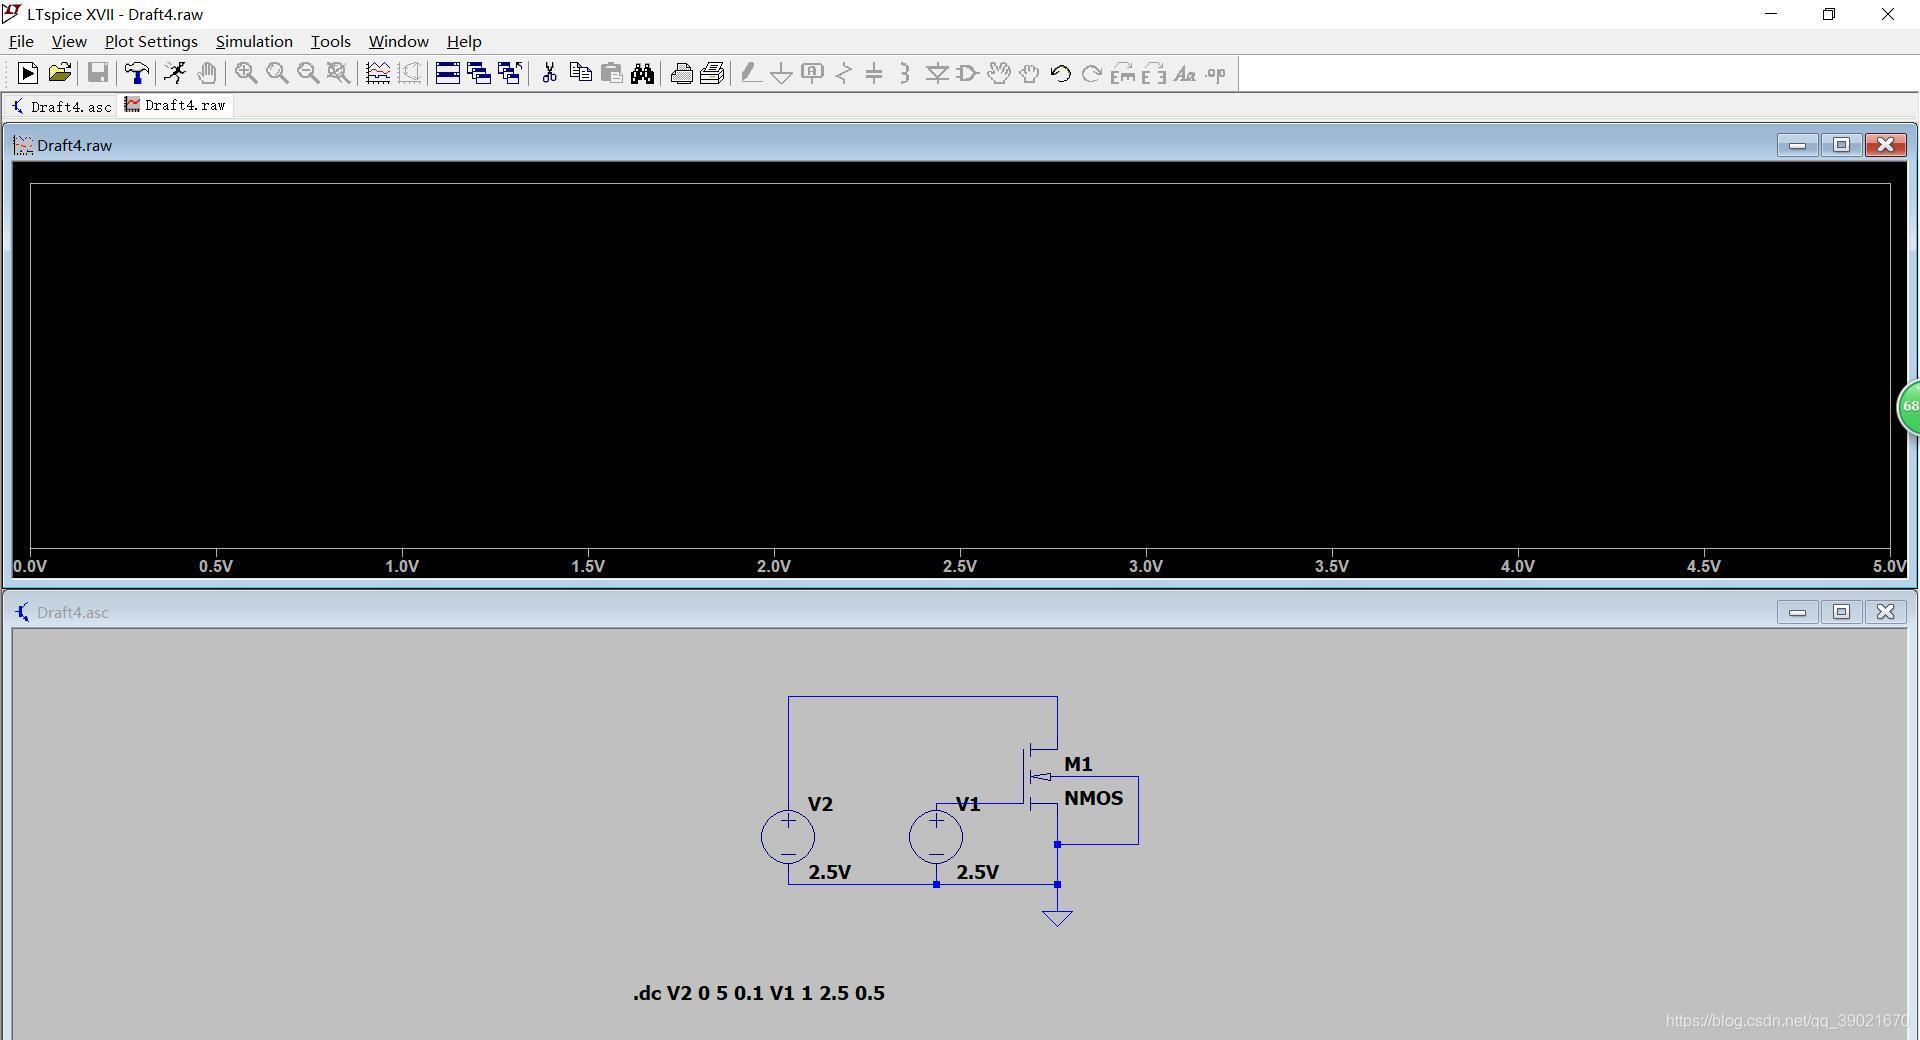Select the Label Net tool

point(812,73)
